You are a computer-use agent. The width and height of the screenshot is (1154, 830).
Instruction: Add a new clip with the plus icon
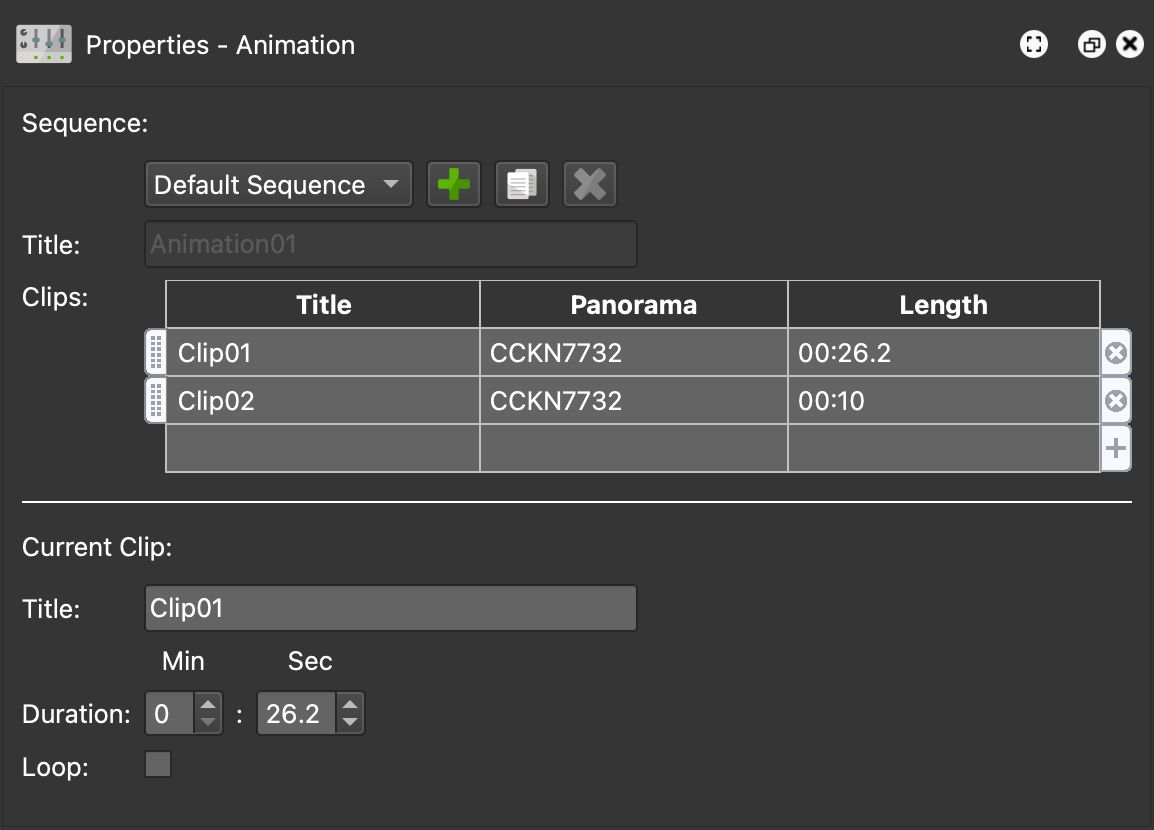[x=1115, y=448]
